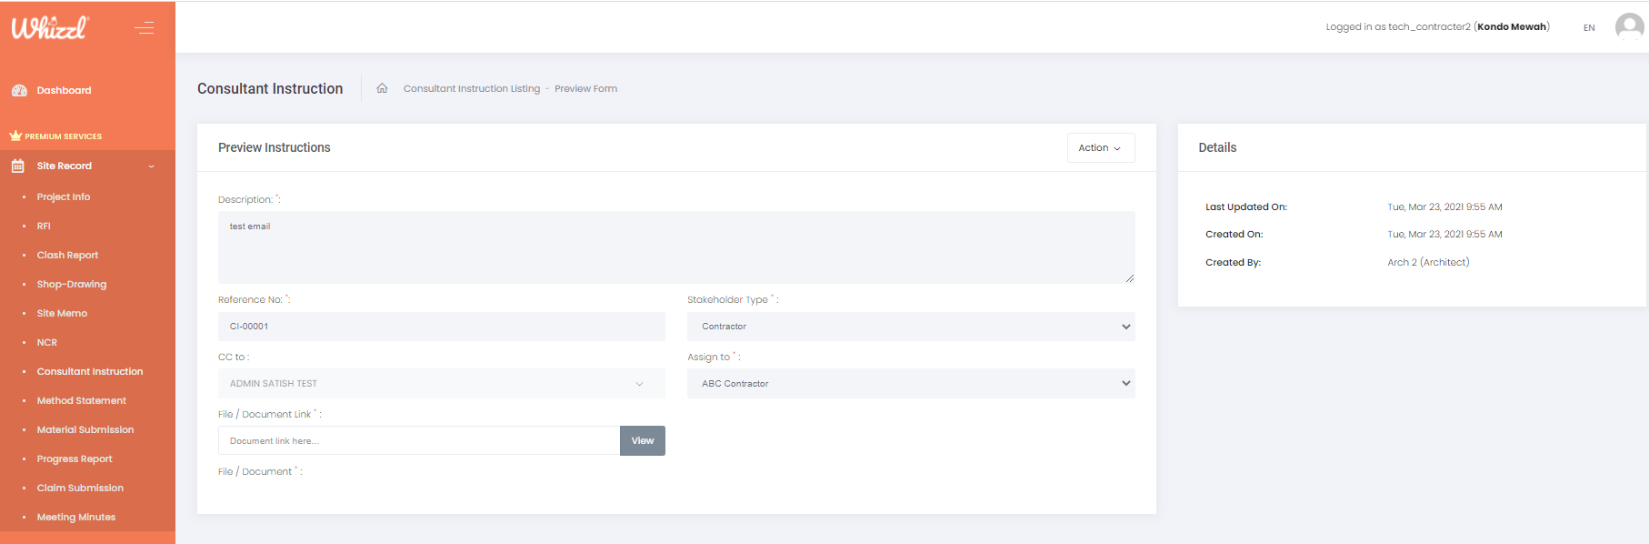The height and width of the screenshot is (544, 1649).
Task: Click the Site Record calendar icon
Action: 18,166
